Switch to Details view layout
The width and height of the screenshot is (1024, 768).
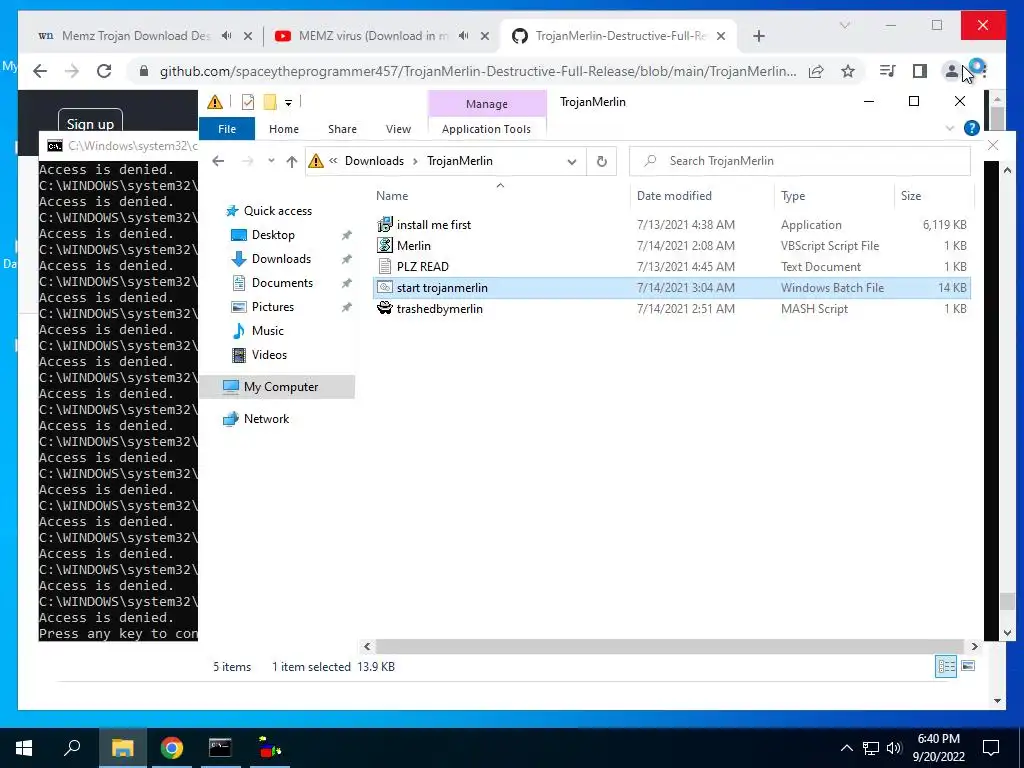coord(945,666)
